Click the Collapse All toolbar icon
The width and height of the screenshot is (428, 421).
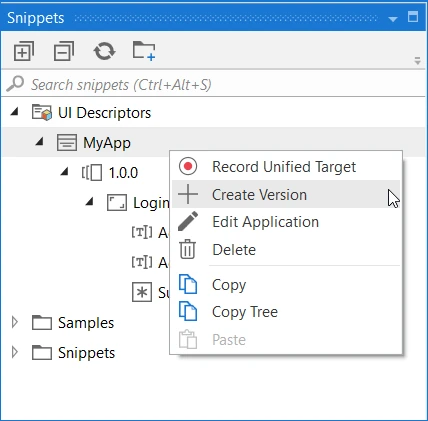pyautogui.click(x=64, y=51)
